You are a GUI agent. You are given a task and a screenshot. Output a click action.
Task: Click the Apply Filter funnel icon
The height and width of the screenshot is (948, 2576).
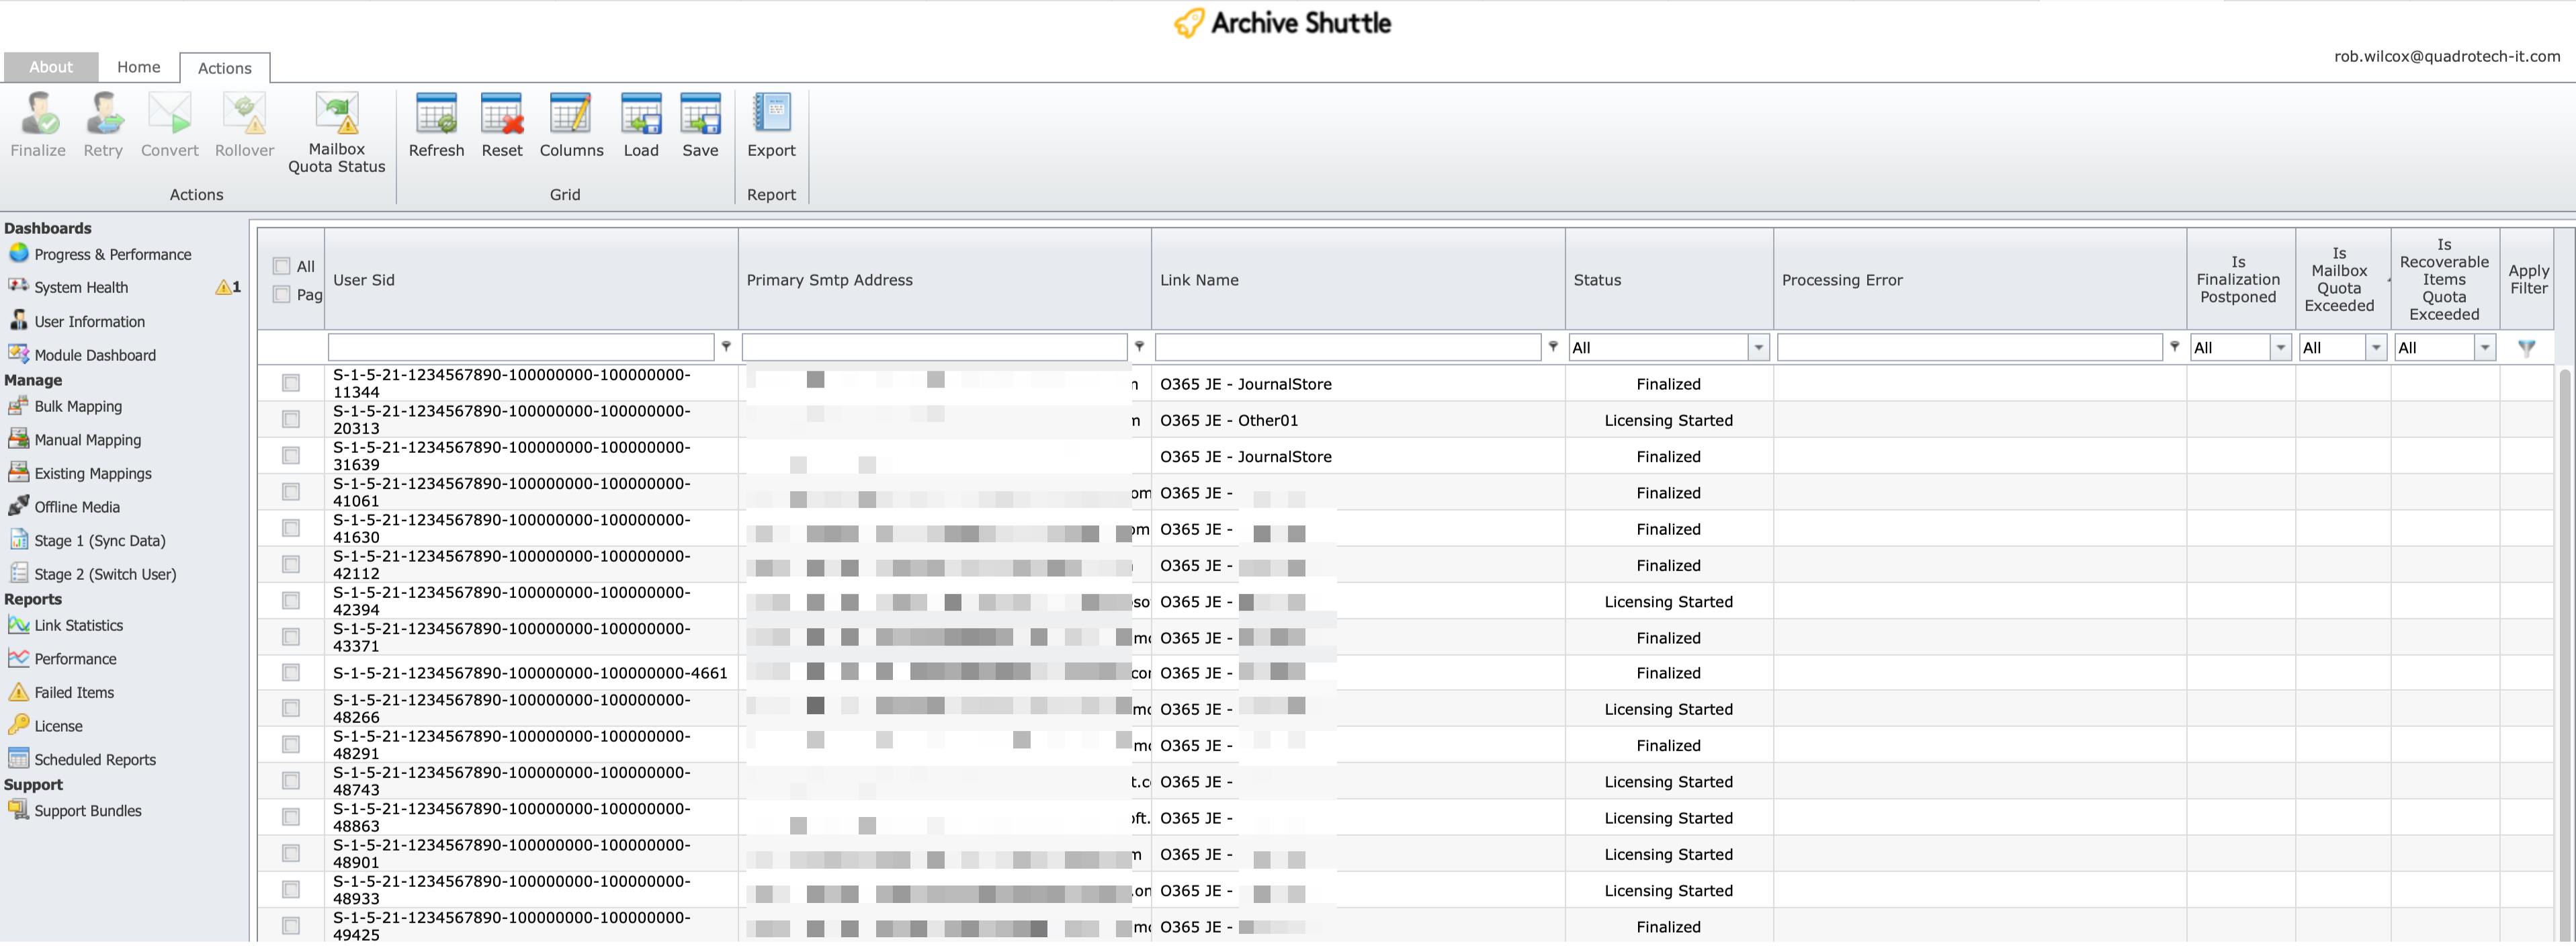tap(2526, 348)
